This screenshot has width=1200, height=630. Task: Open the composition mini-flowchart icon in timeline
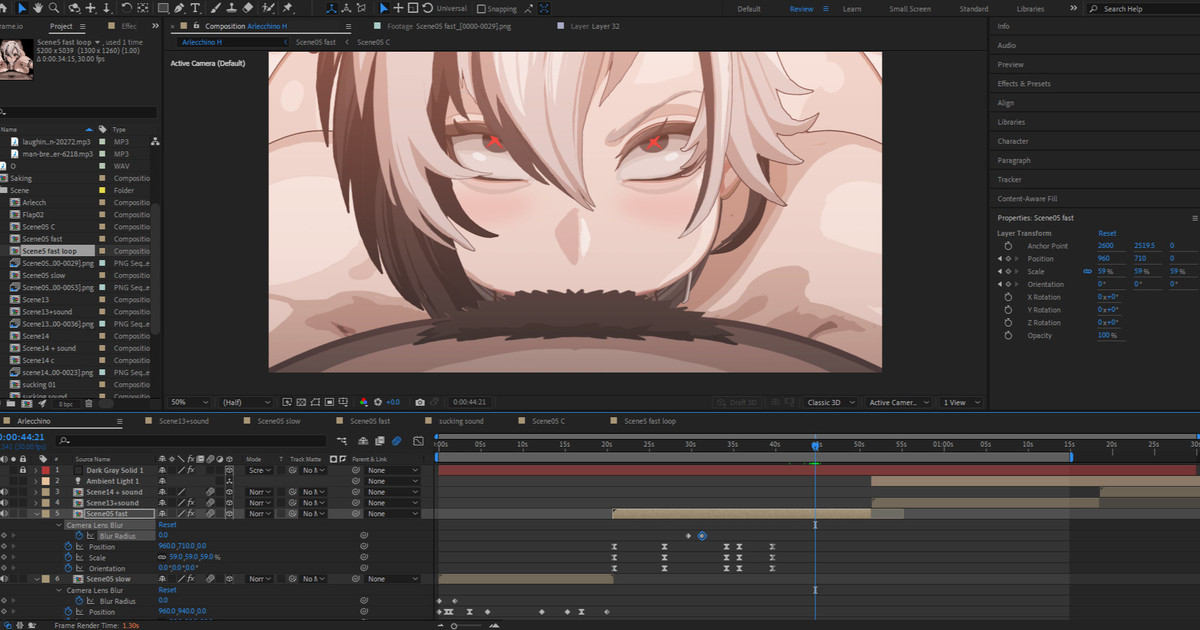coord(341,441)
